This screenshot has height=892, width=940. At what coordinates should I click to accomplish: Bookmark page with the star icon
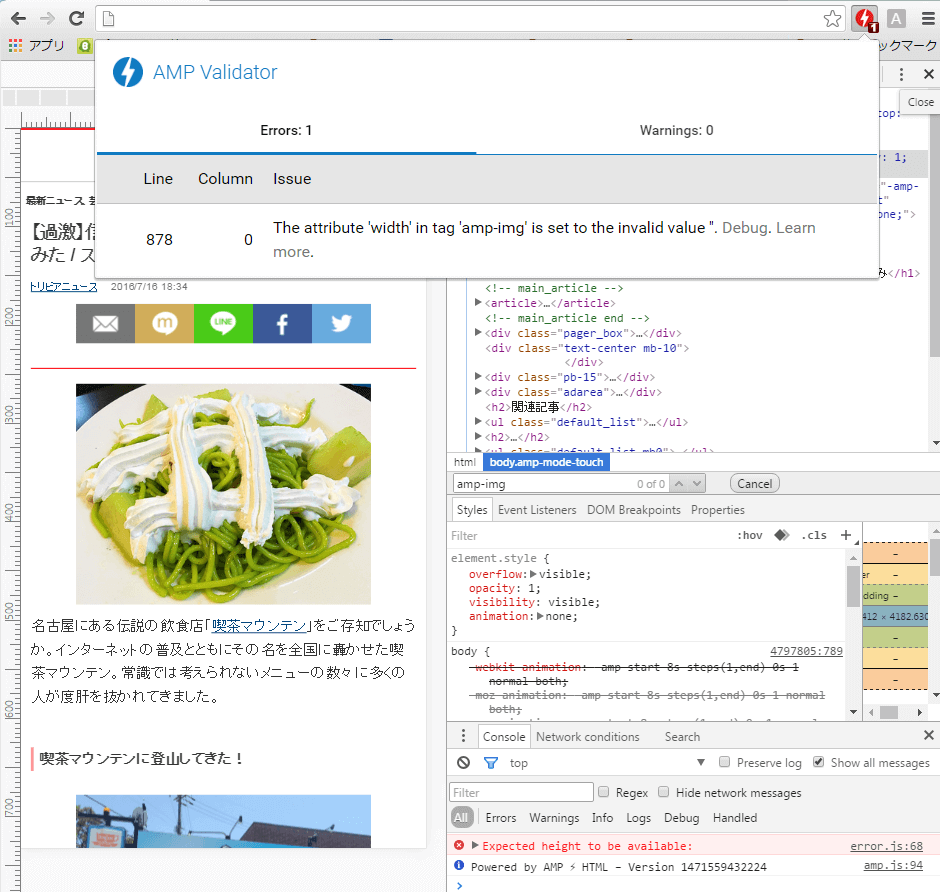tap(832, 19)
